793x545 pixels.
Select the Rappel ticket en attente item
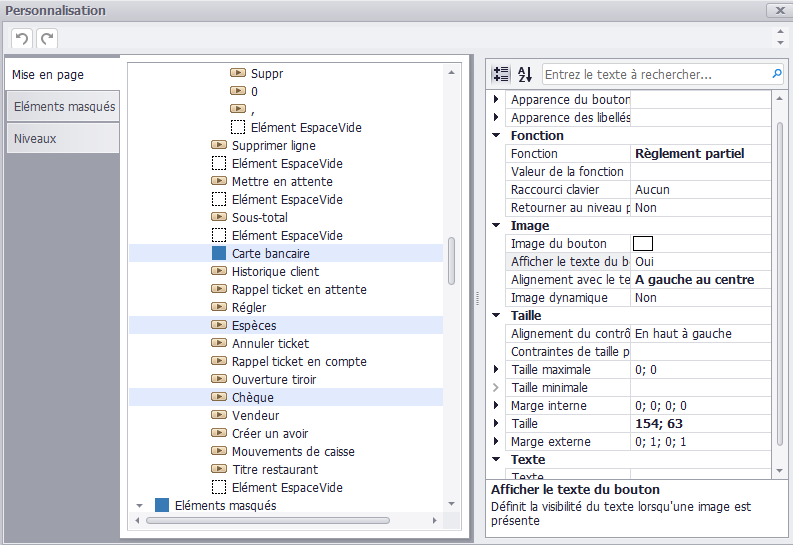coord(299,289)
